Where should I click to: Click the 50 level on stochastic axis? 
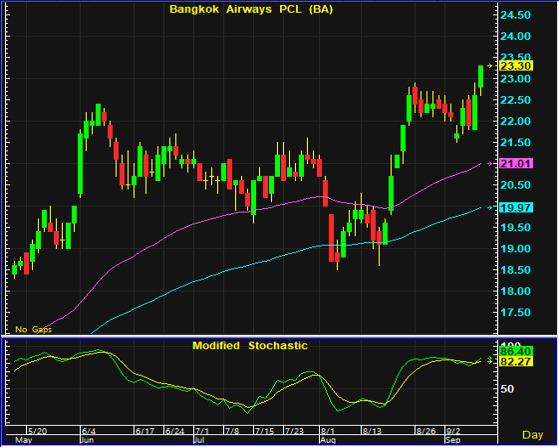507,389
